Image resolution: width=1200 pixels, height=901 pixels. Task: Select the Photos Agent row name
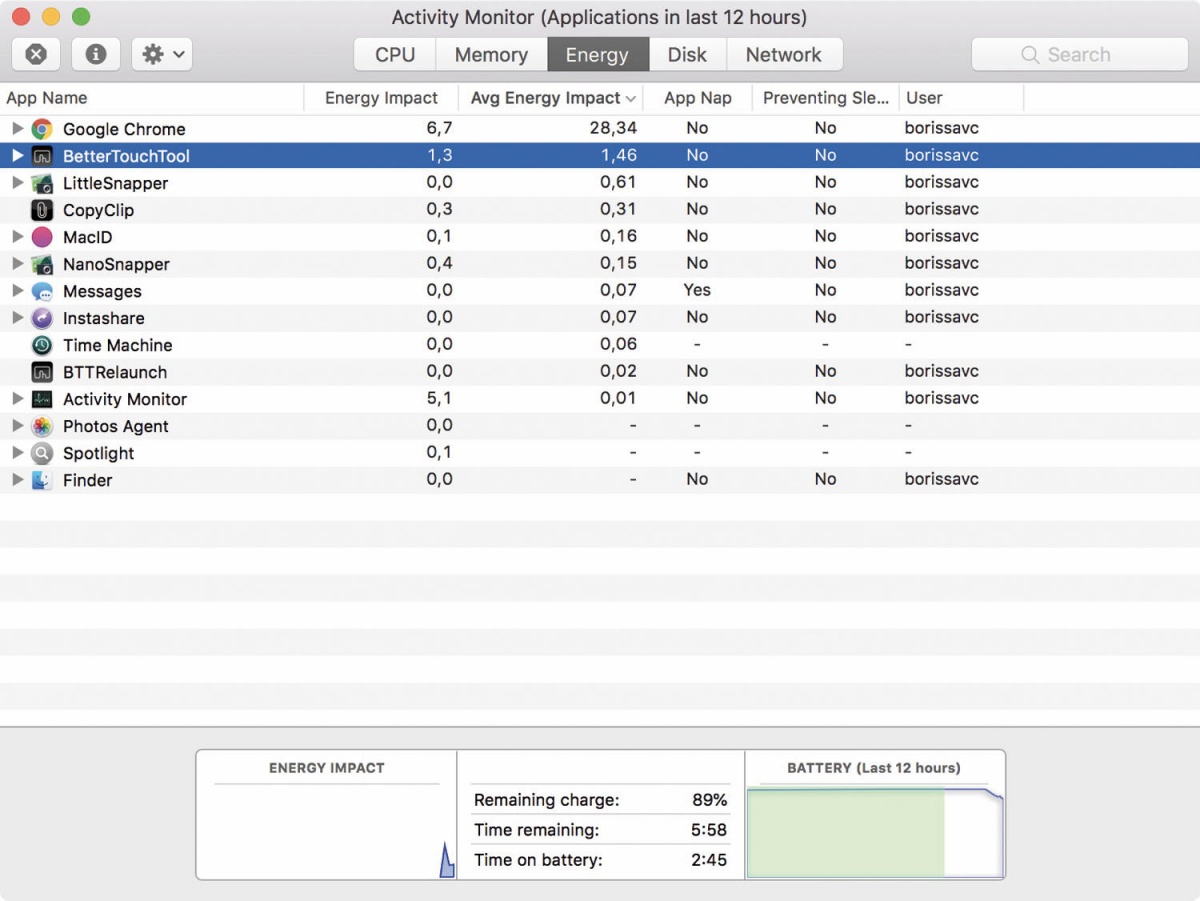pos(116,426)
